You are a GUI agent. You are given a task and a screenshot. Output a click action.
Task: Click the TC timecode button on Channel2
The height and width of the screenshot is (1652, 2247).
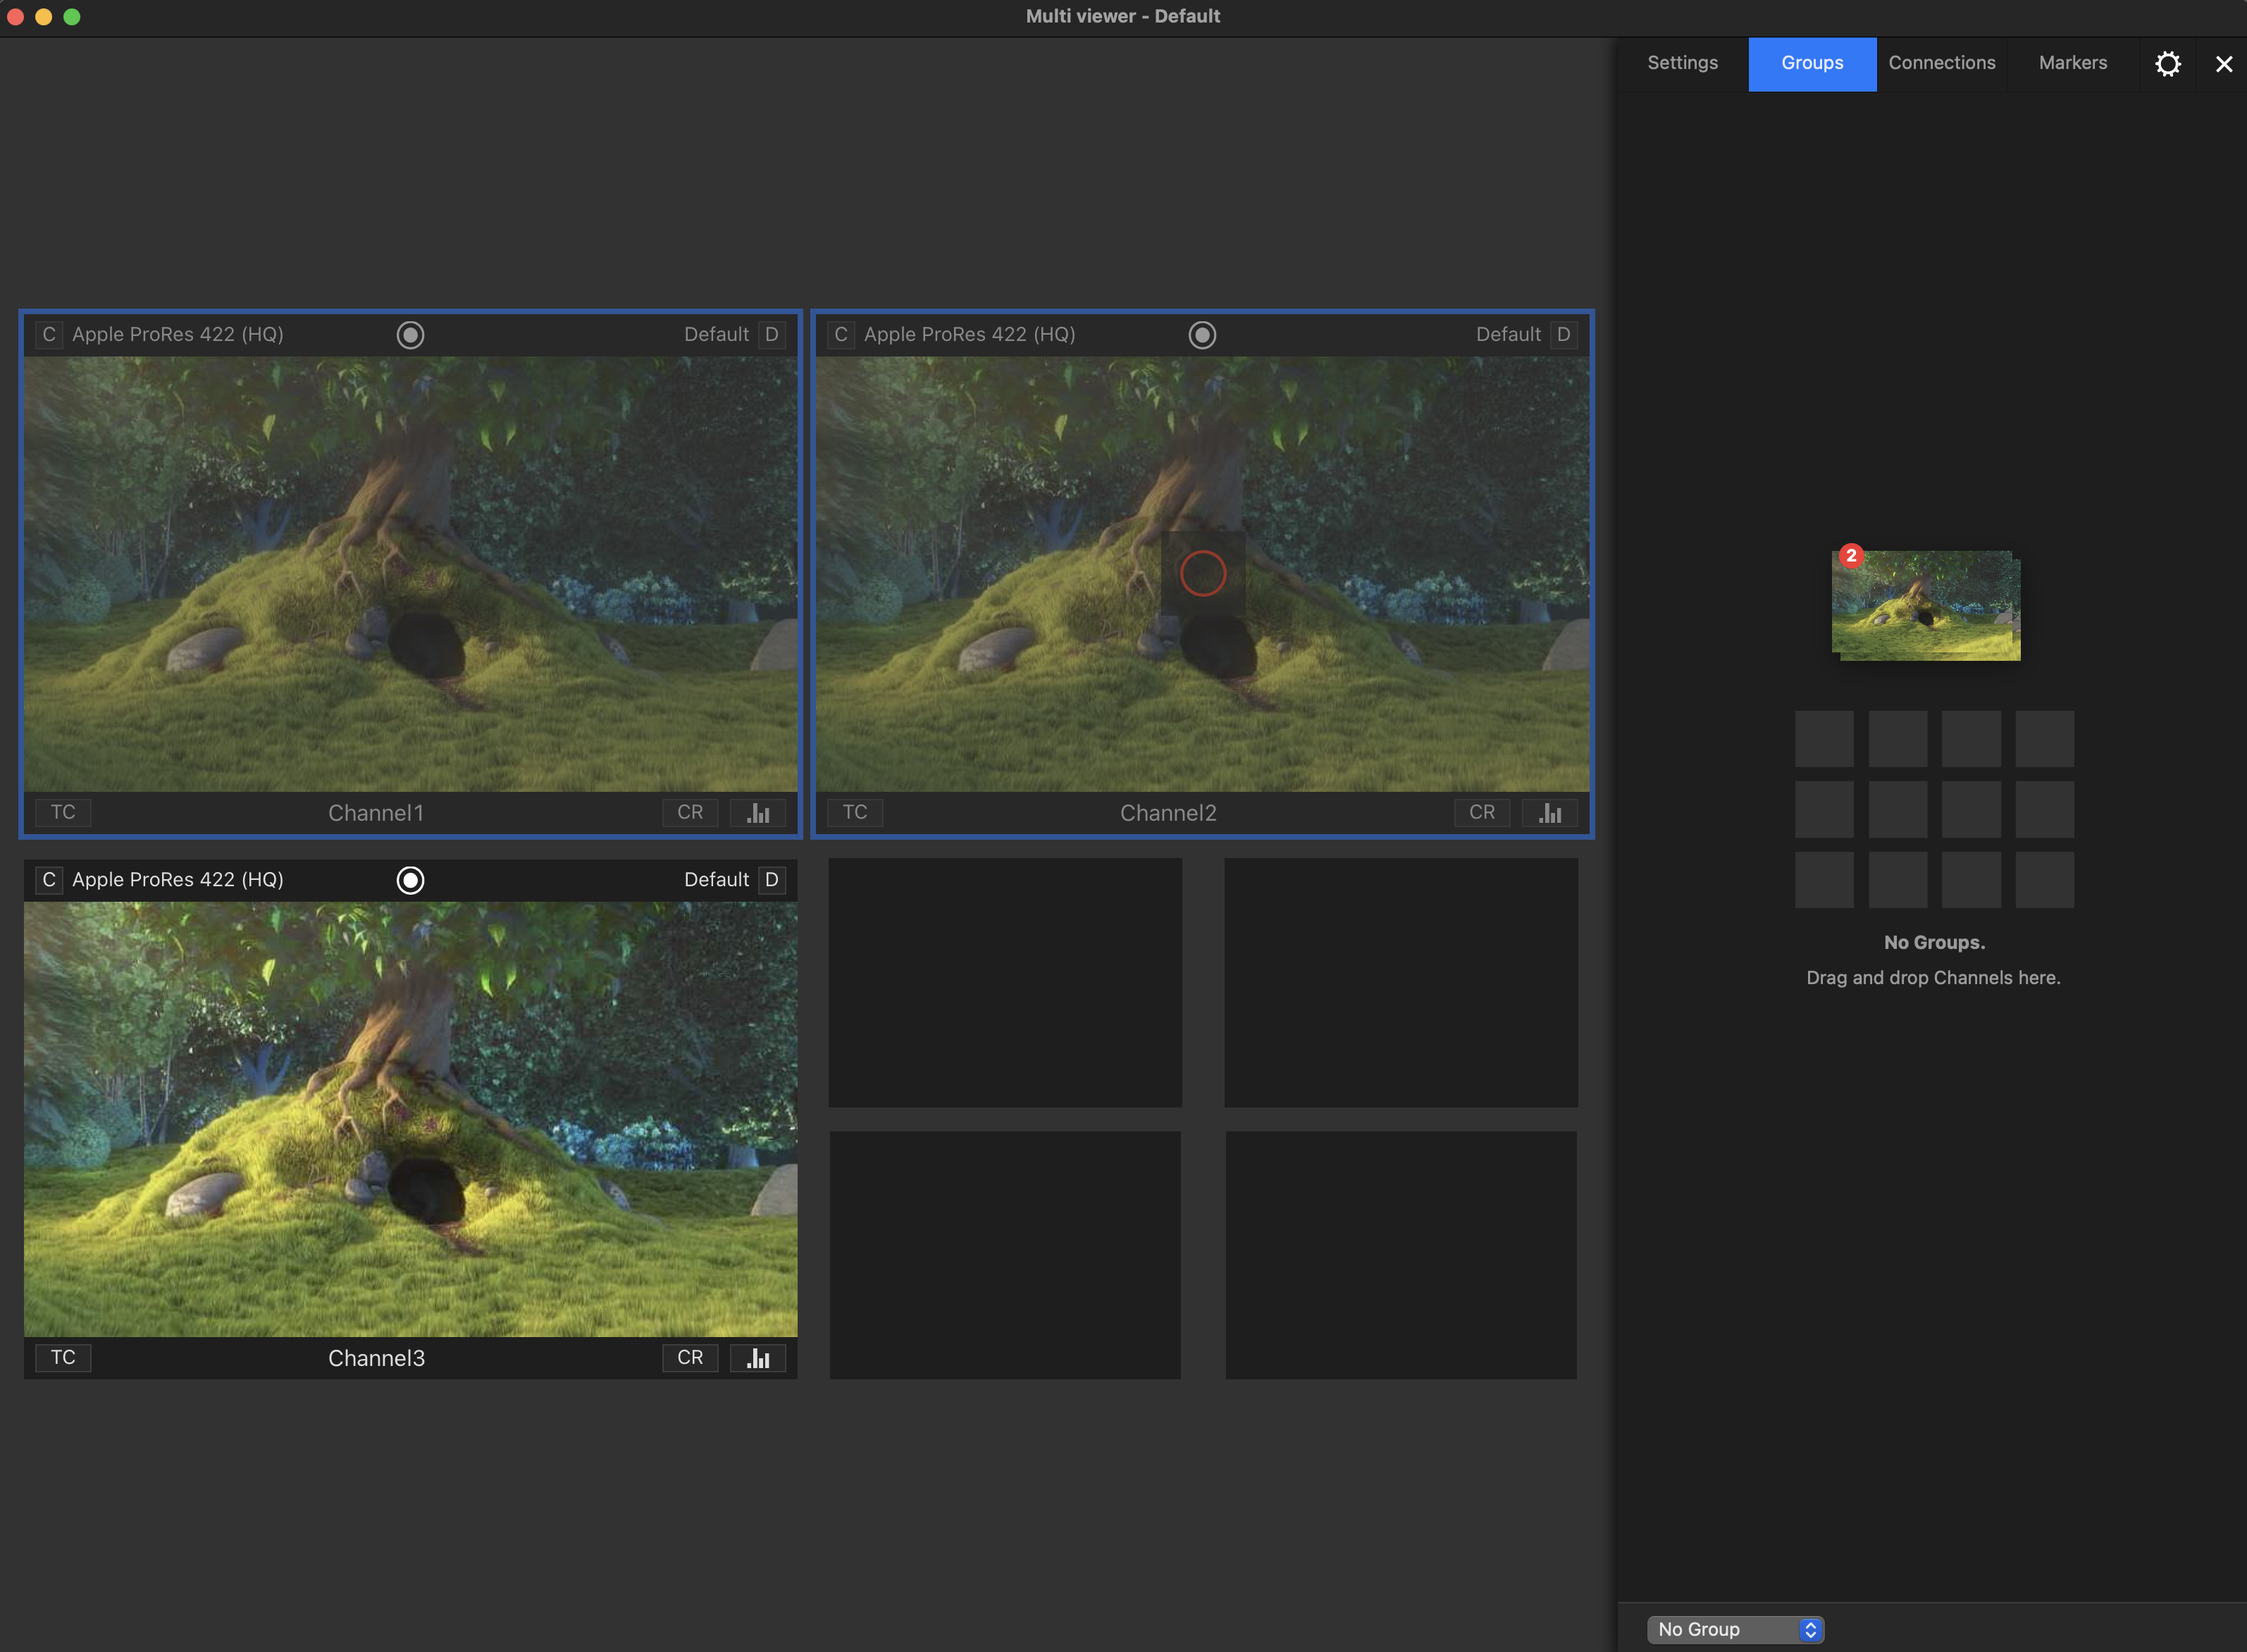855,812
